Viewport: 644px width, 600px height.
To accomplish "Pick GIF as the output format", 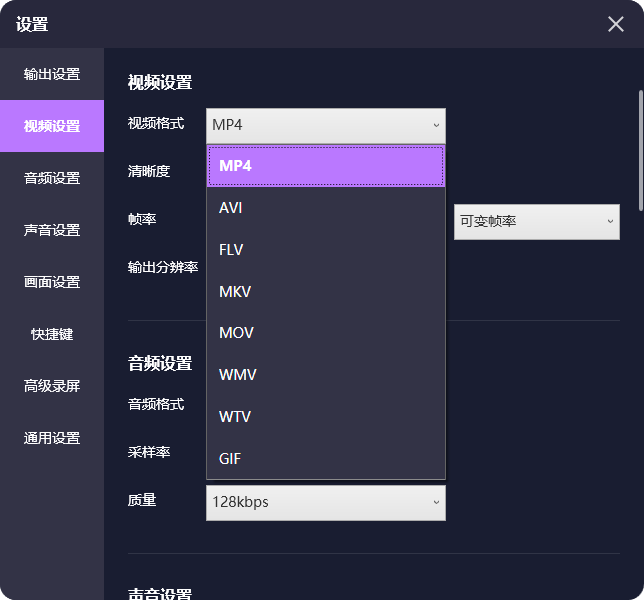I will coord(326,459).
